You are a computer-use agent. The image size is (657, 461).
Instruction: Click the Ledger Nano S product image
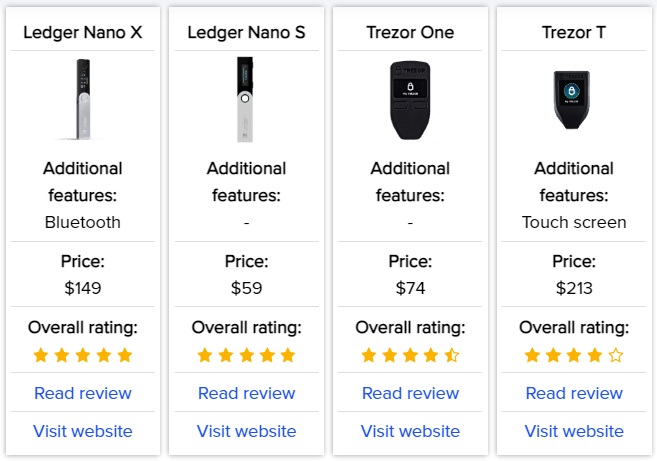pos(245,99)
